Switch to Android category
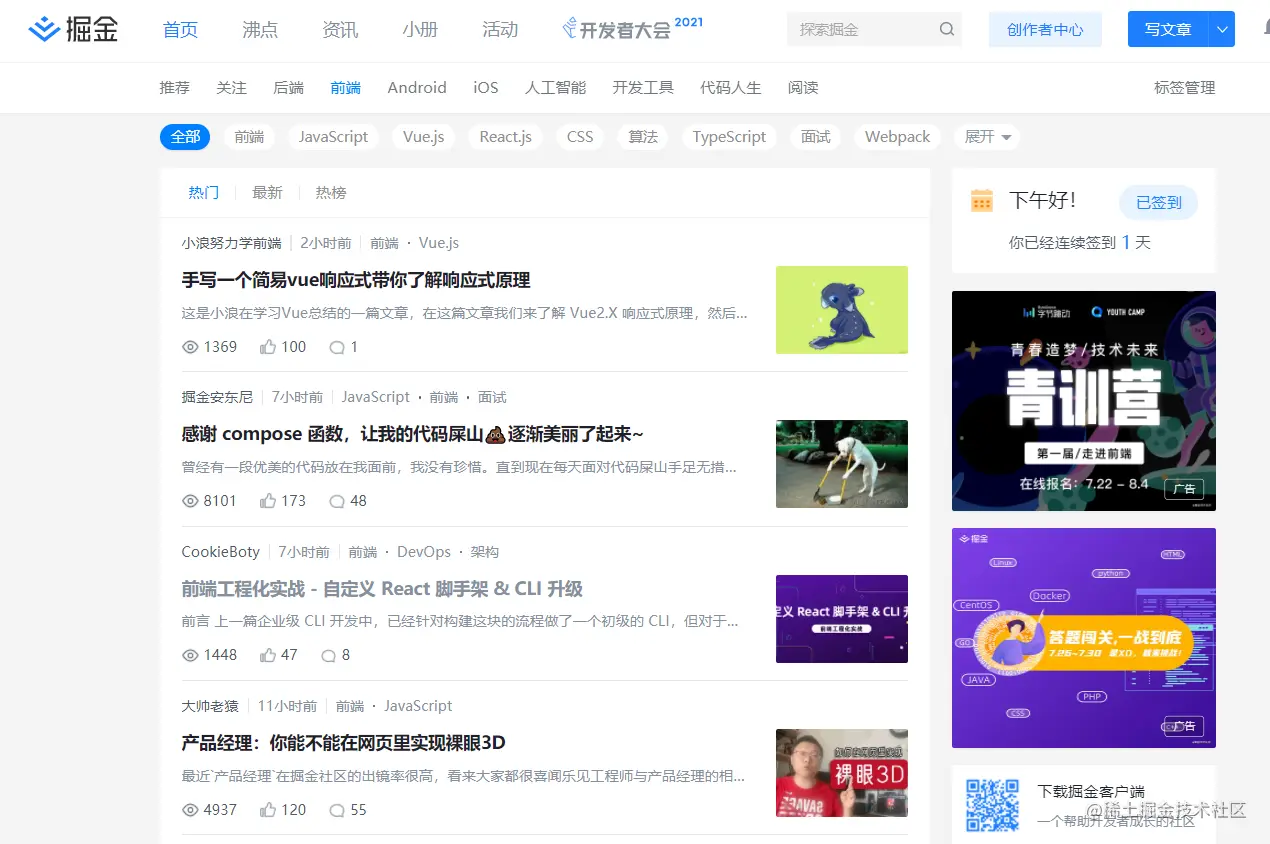Image resolution: width=1270 pixels, height=844 pixels. point(417,88)
